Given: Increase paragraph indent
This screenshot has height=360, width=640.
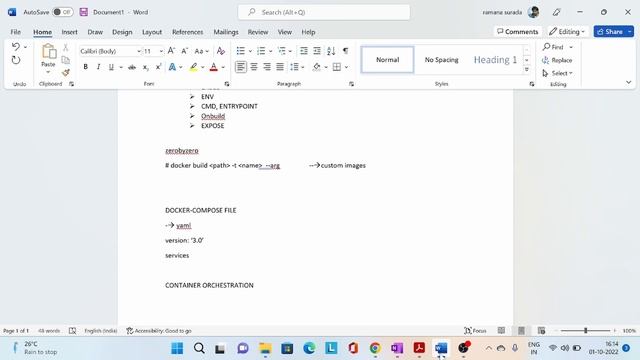Looking at the screenshot, I should click(x=317, y=51).
